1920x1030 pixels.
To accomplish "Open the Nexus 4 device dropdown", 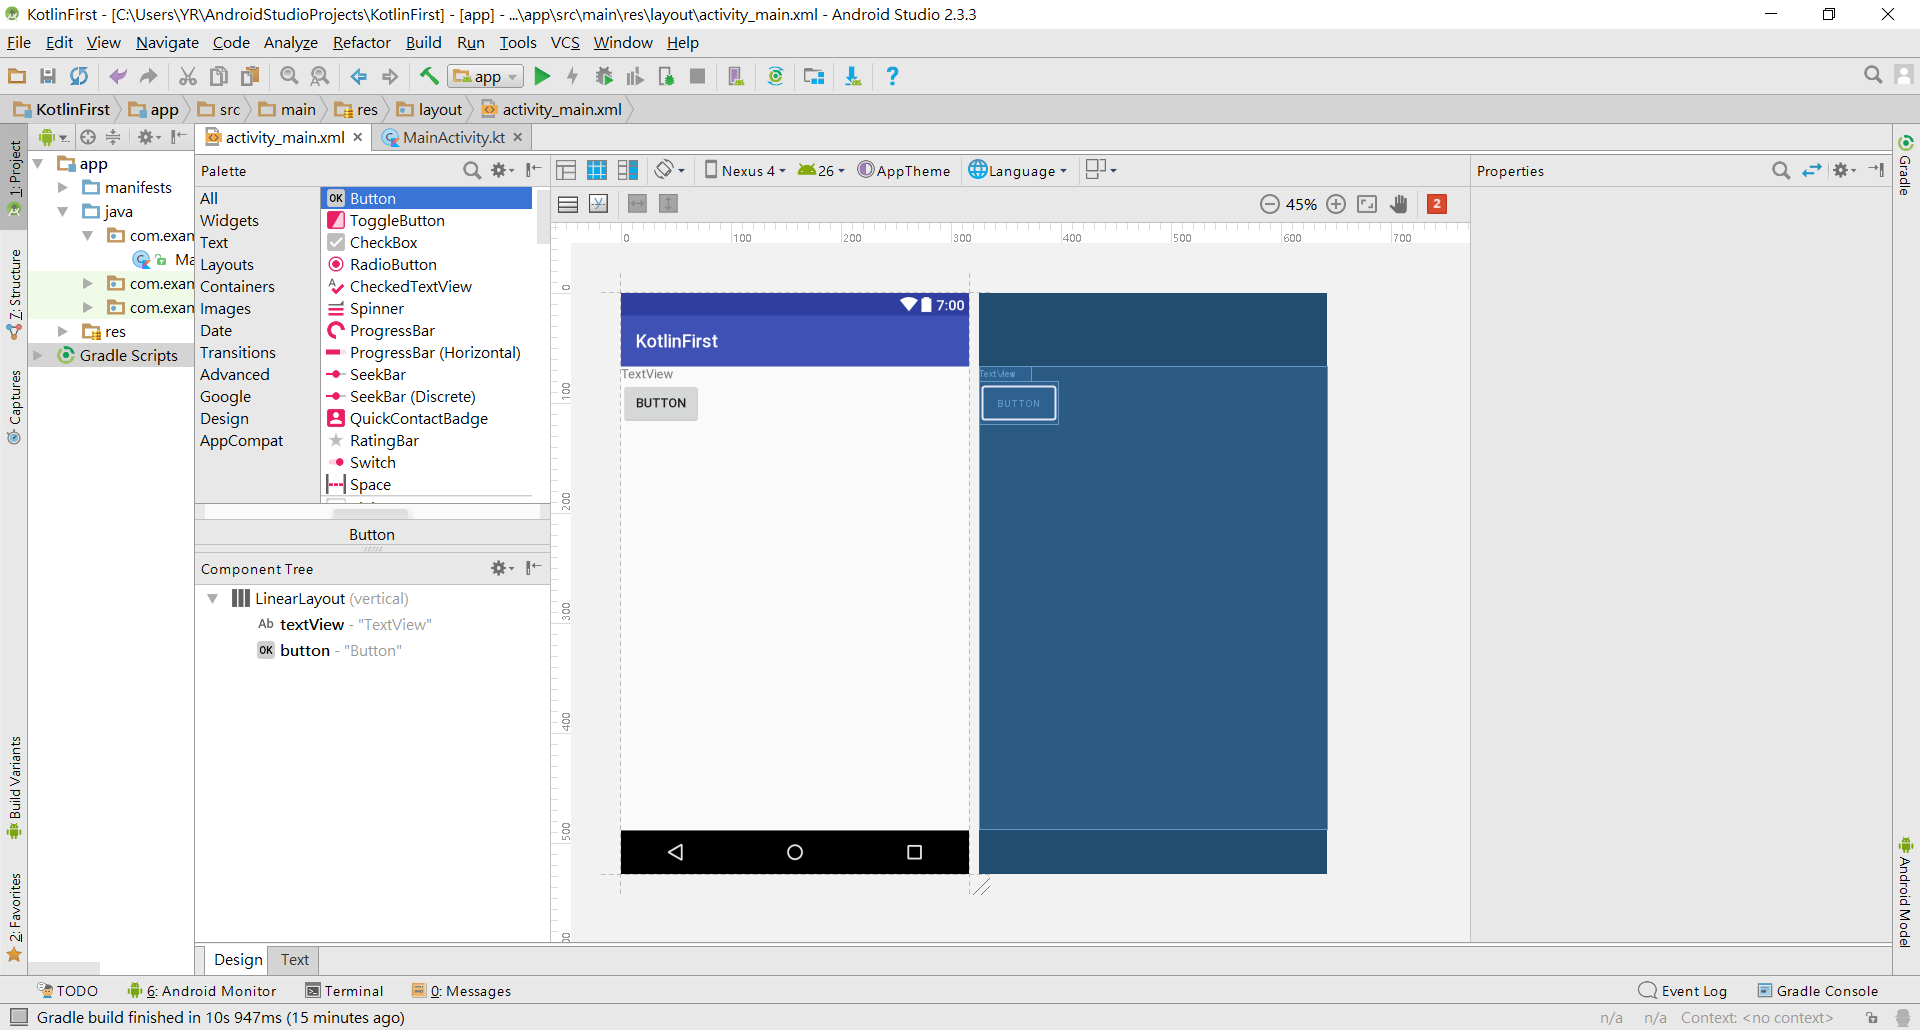I will (745, 170).
